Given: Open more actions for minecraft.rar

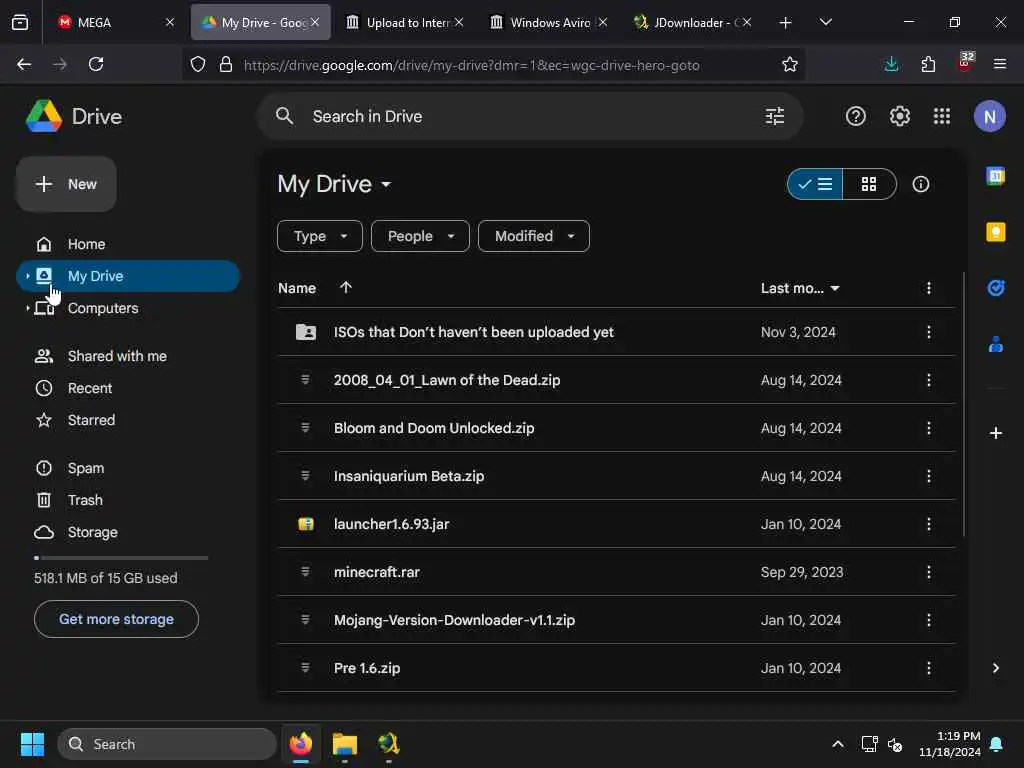Looking at the screenshot, I should pyautogui.click(x=928, y=572).
